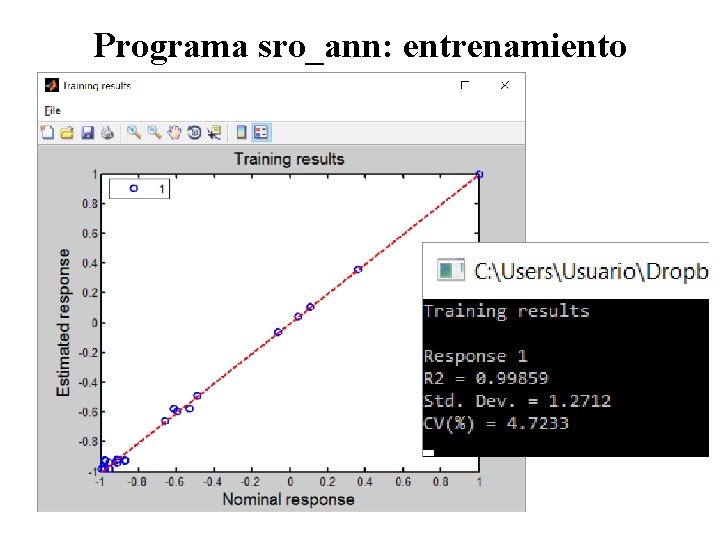Click the CV(%) = 4.7233 line
The image size is (720, 540).
pyautogui.click(x=496, y=423)
